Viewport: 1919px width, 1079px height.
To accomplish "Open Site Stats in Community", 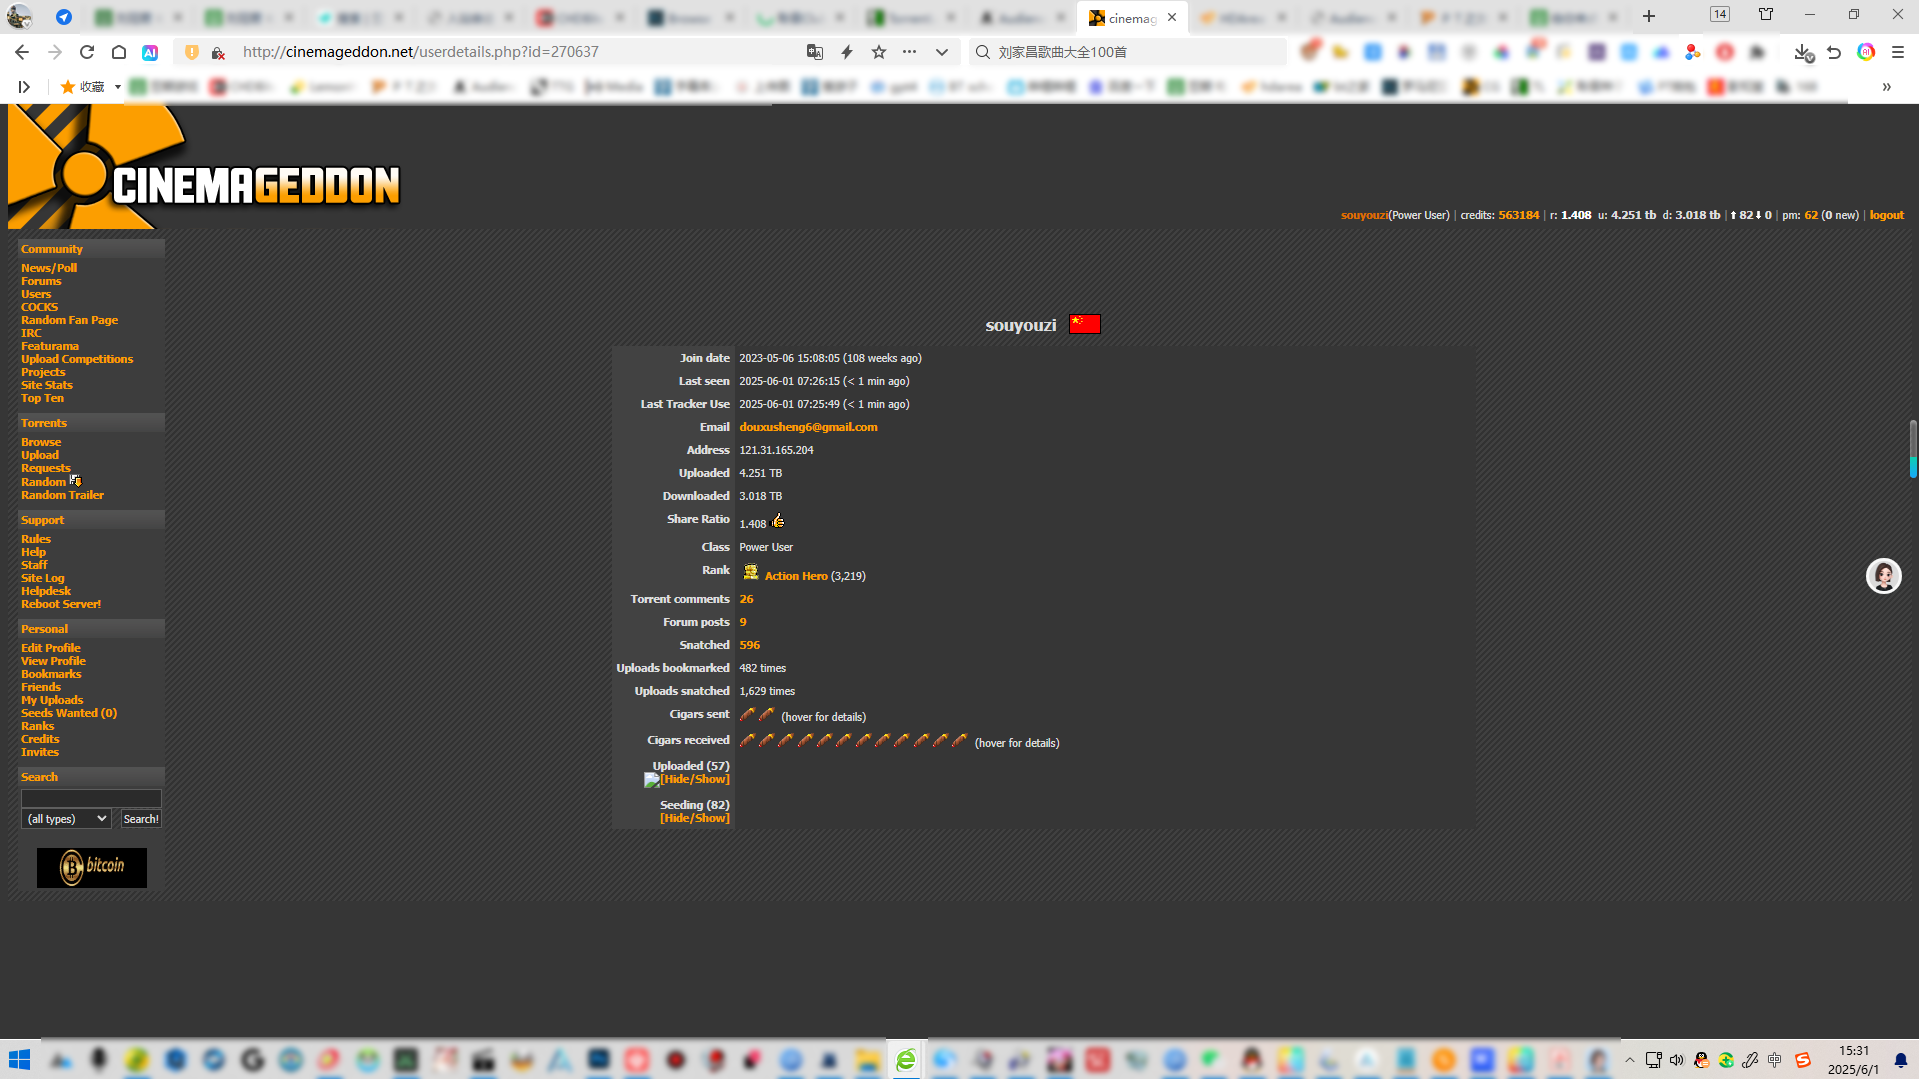I will pos(47,385).
